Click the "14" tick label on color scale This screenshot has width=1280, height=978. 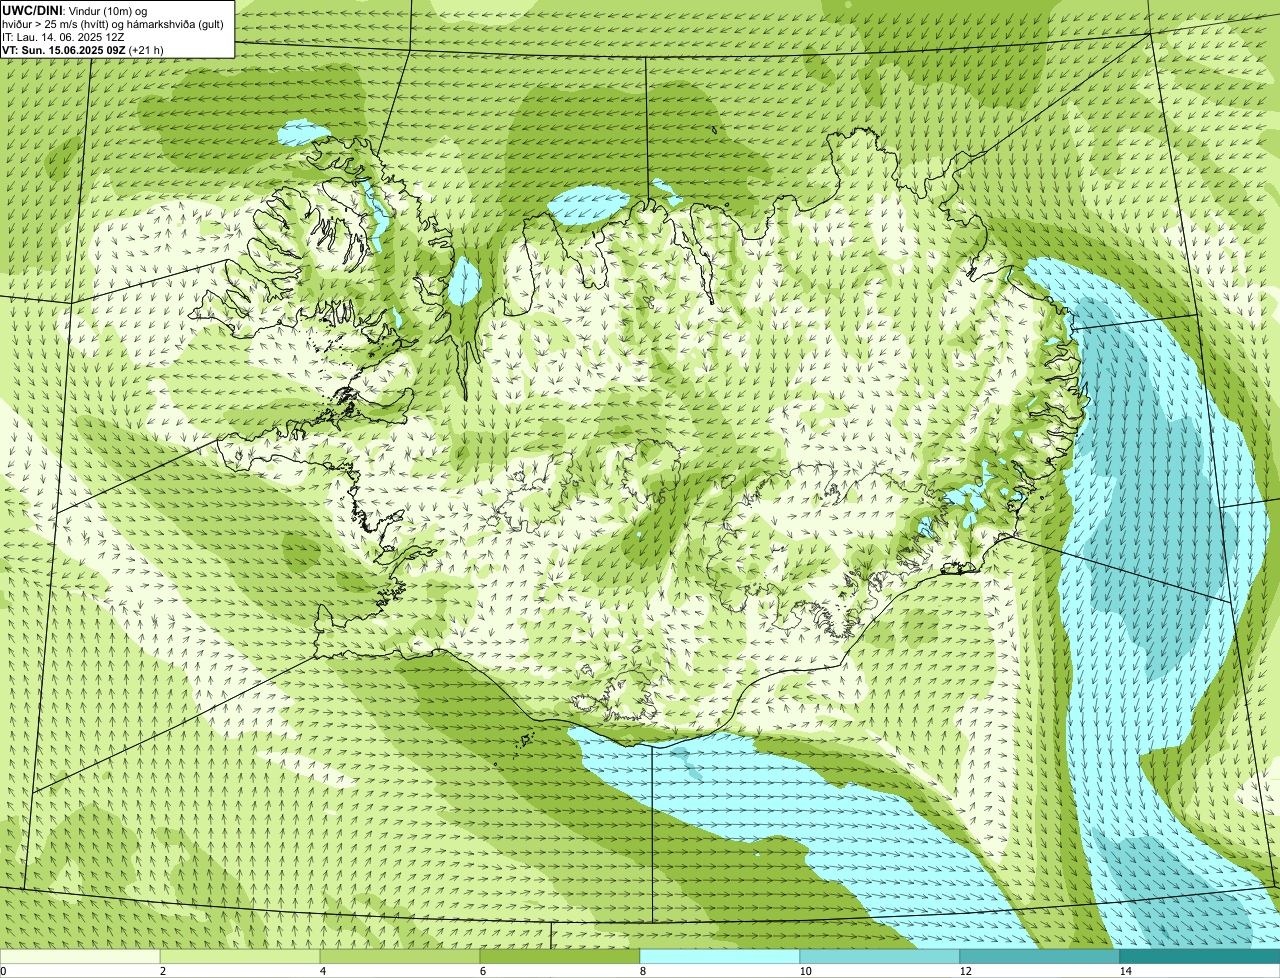point(1125,971)
